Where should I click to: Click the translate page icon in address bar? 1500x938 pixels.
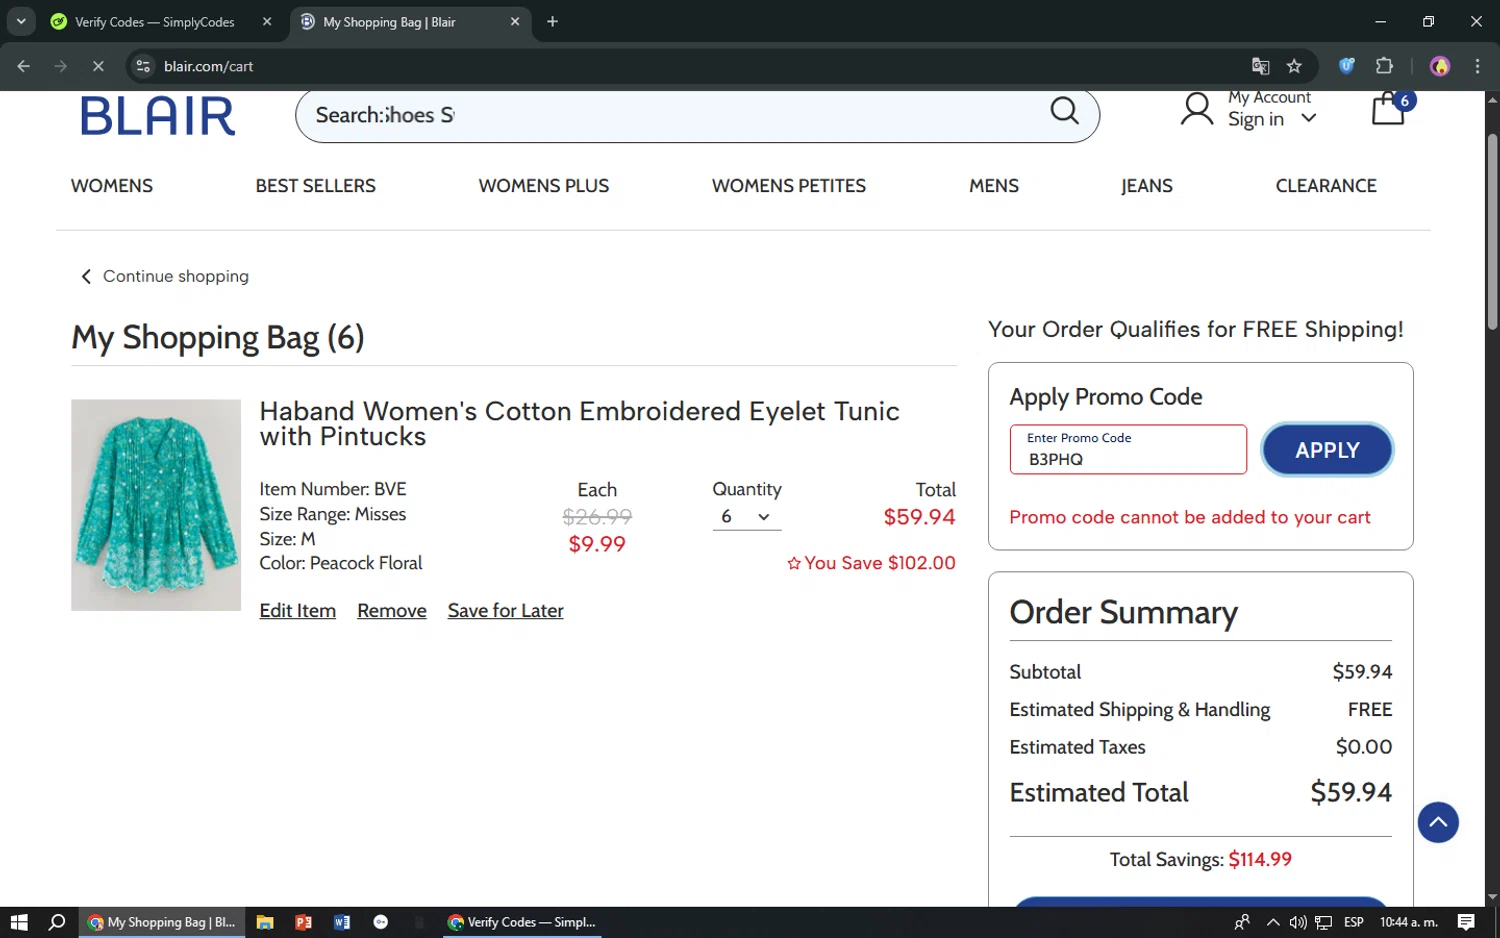pos(1260,66)
